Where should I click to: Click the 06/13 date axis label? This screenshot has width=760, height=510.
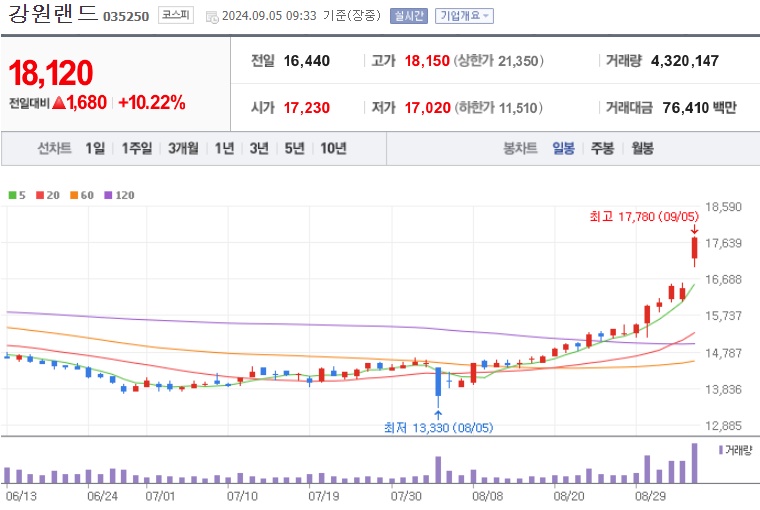pos(21,496)
